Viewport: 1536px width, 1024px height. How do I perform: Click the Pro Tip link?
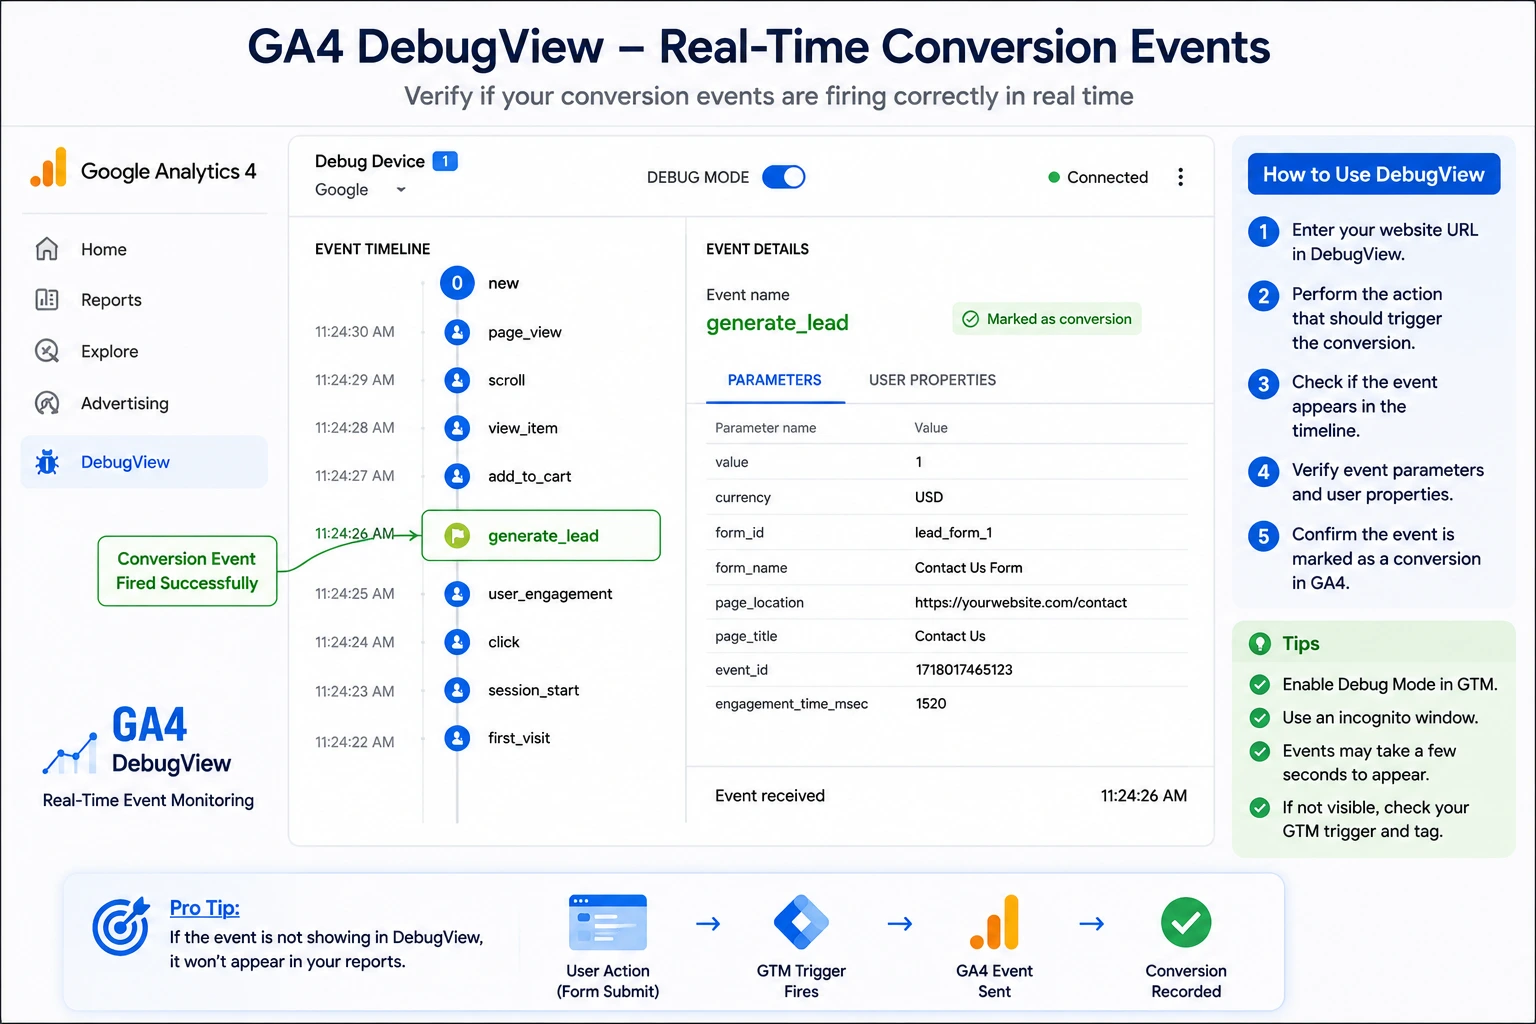click(x=205, y=908)
